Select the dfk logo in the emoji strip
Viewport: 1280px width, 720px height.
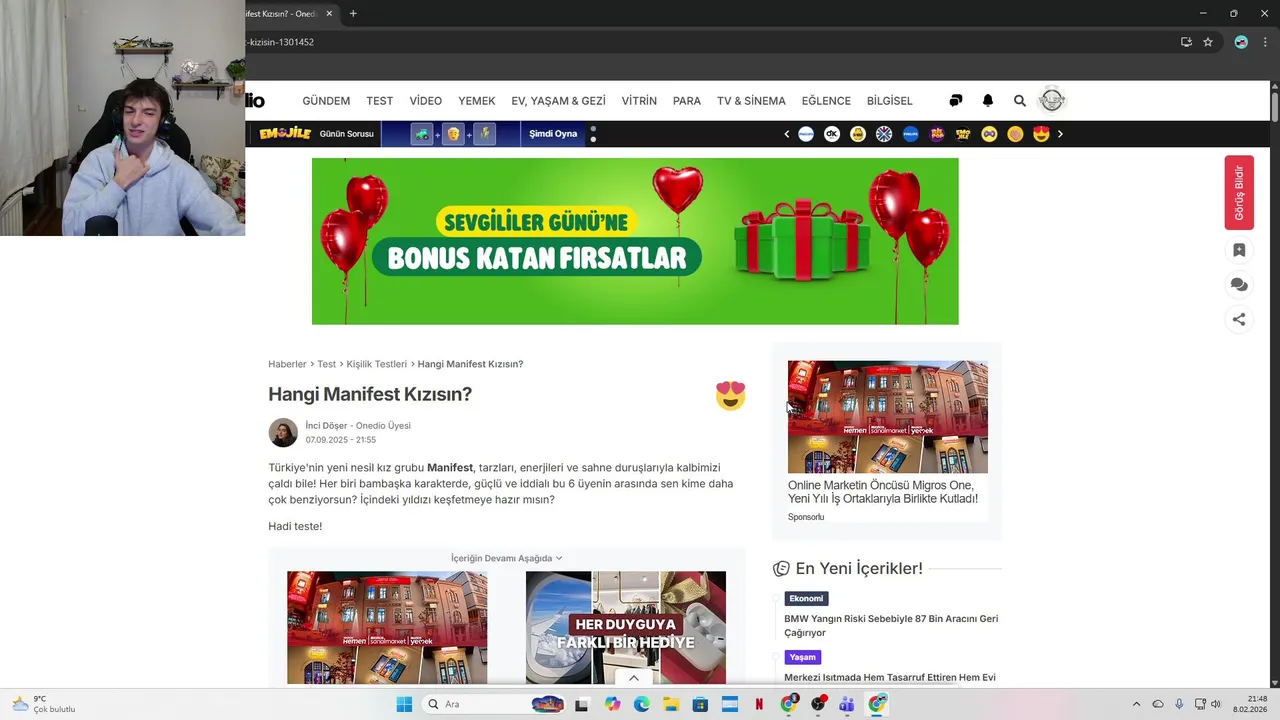832,134
